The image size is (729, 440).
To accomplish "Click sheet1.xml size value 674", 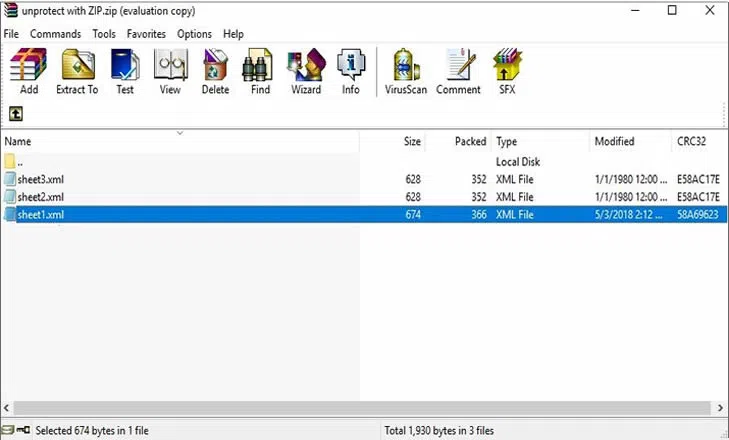I will click(x=413, y=214).
